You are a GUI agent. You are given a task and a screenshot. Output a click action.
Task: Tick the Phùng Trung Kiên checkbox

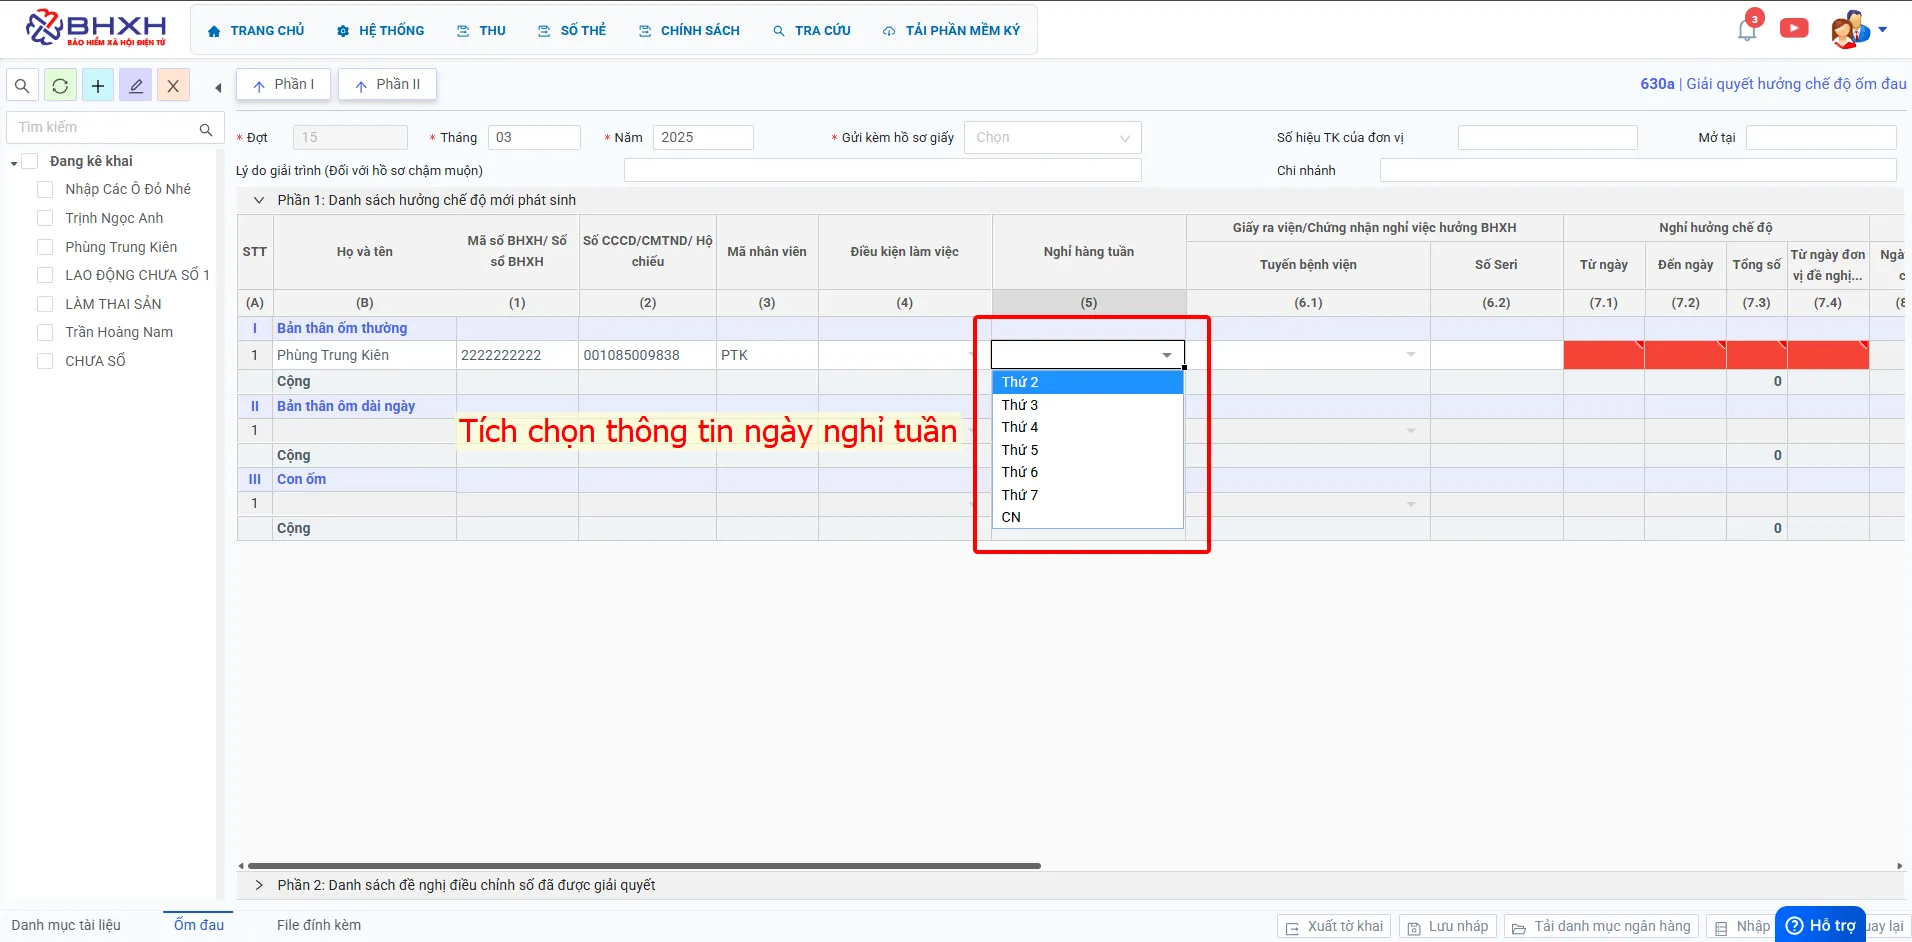[x=45, y=247]
